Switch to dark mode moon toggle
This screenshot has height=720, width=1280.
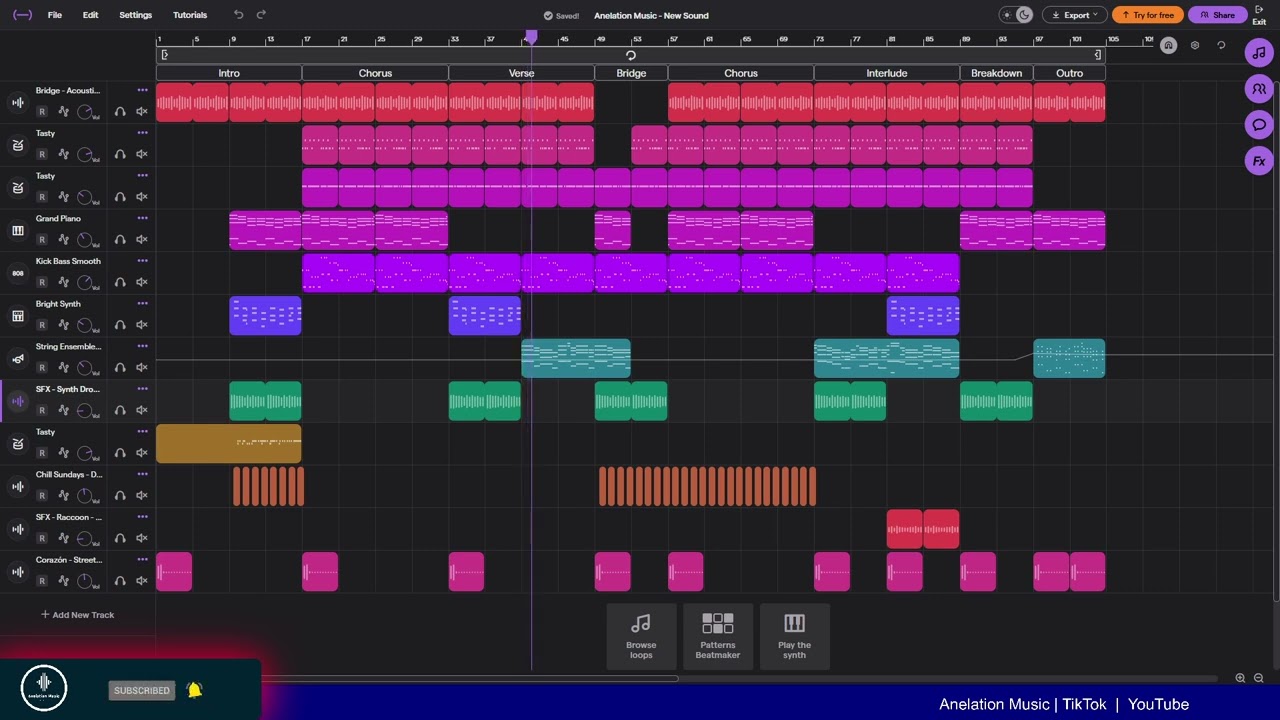coord(1024,15)
